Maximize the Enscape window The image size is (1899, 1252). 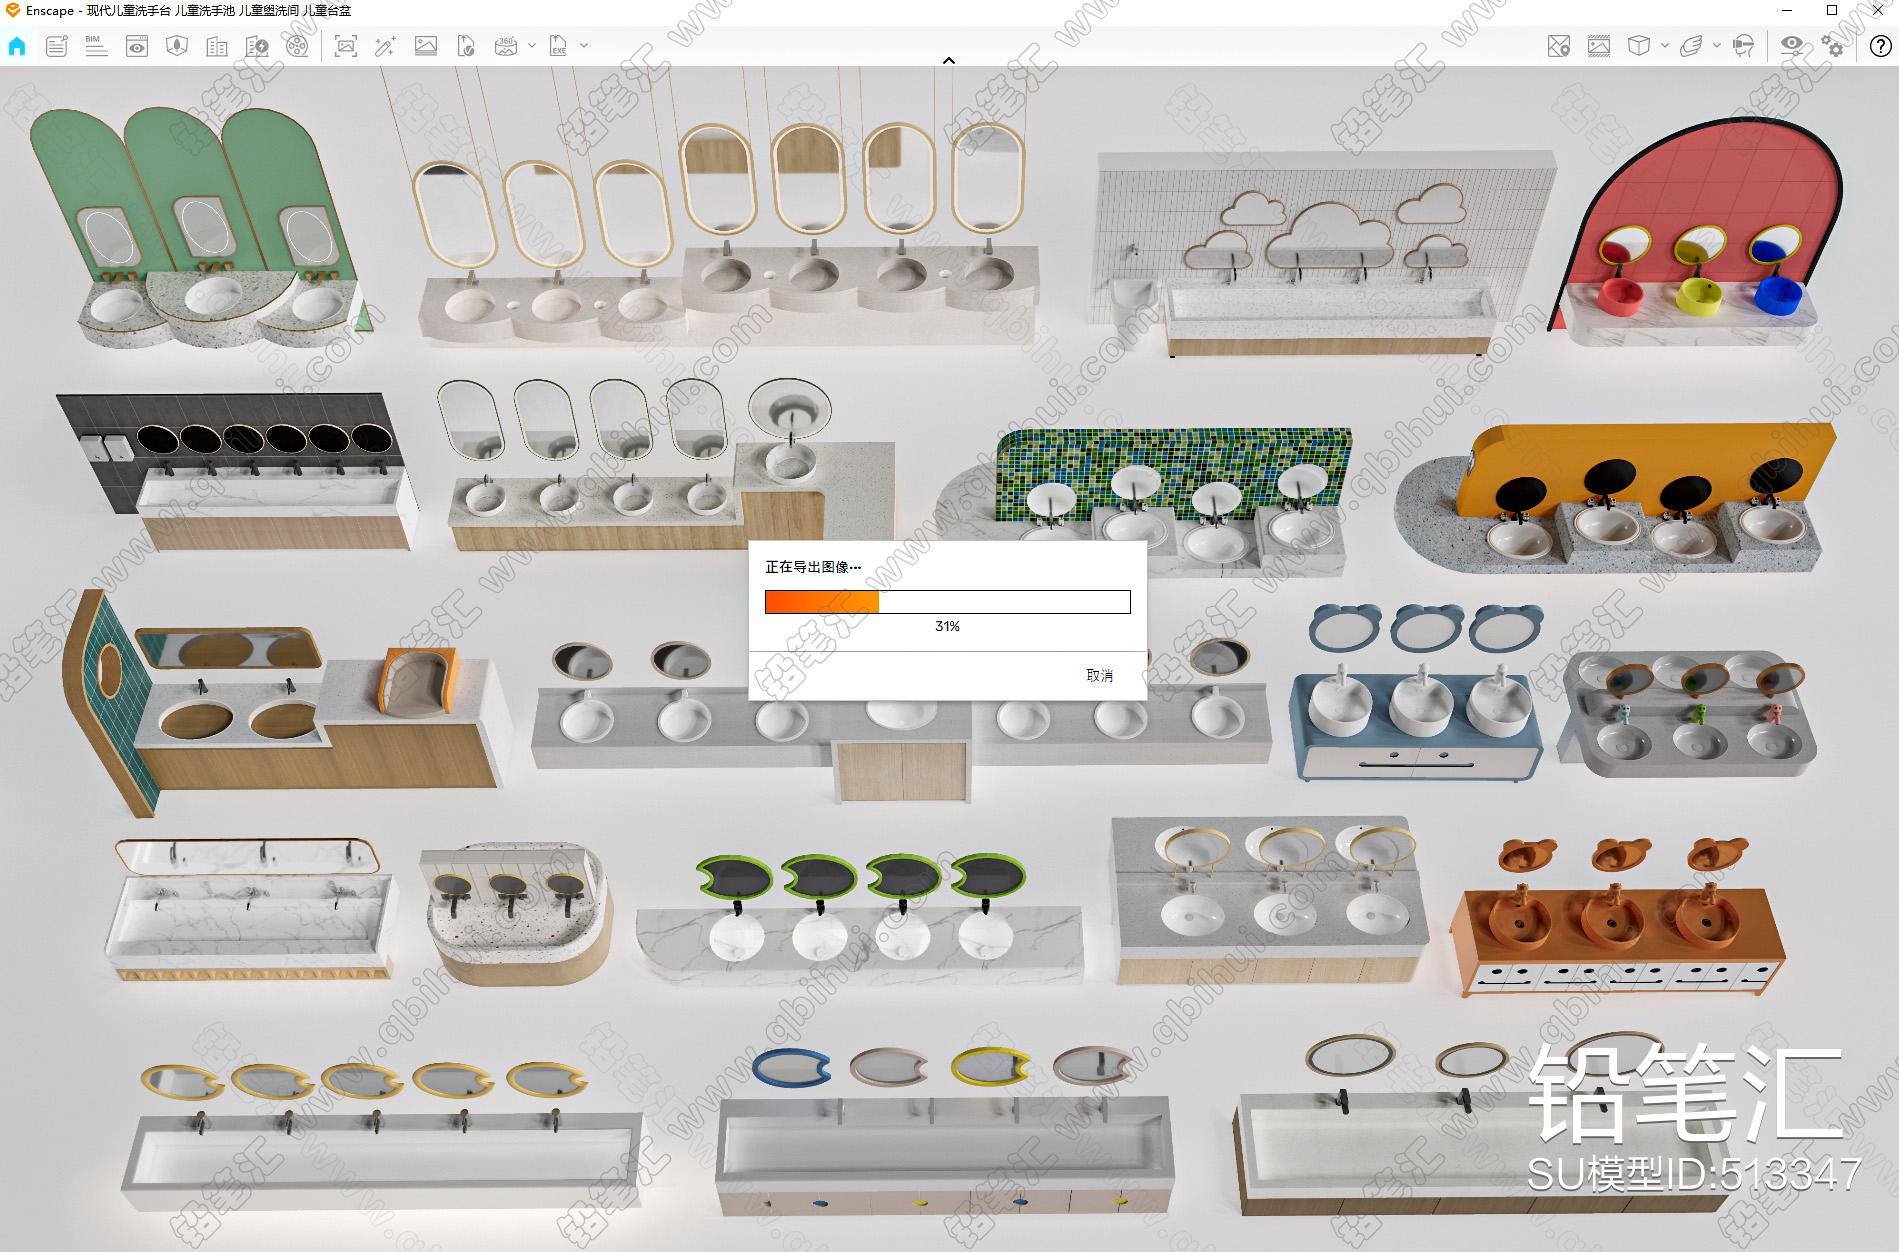1832,10
